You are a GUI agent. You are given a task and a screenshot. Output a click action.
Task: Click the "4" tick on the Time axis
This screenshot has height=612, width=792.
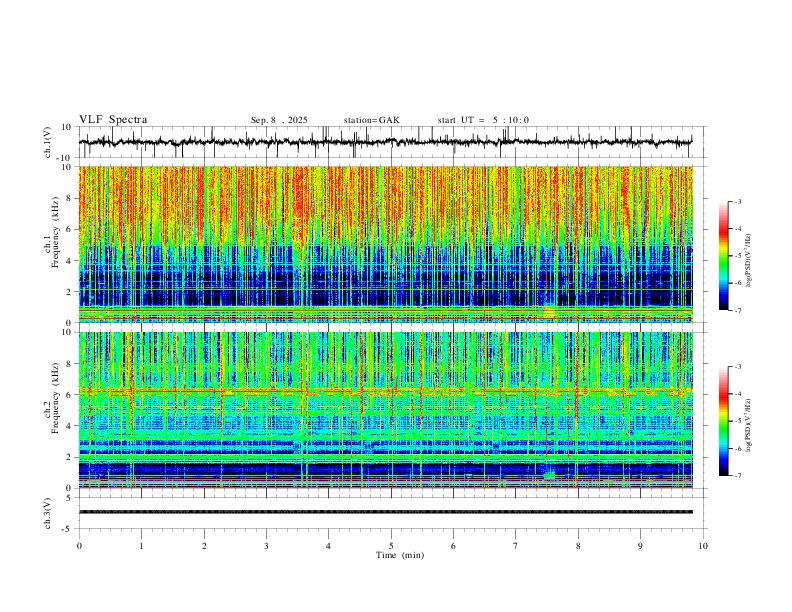tap(329, 546)
